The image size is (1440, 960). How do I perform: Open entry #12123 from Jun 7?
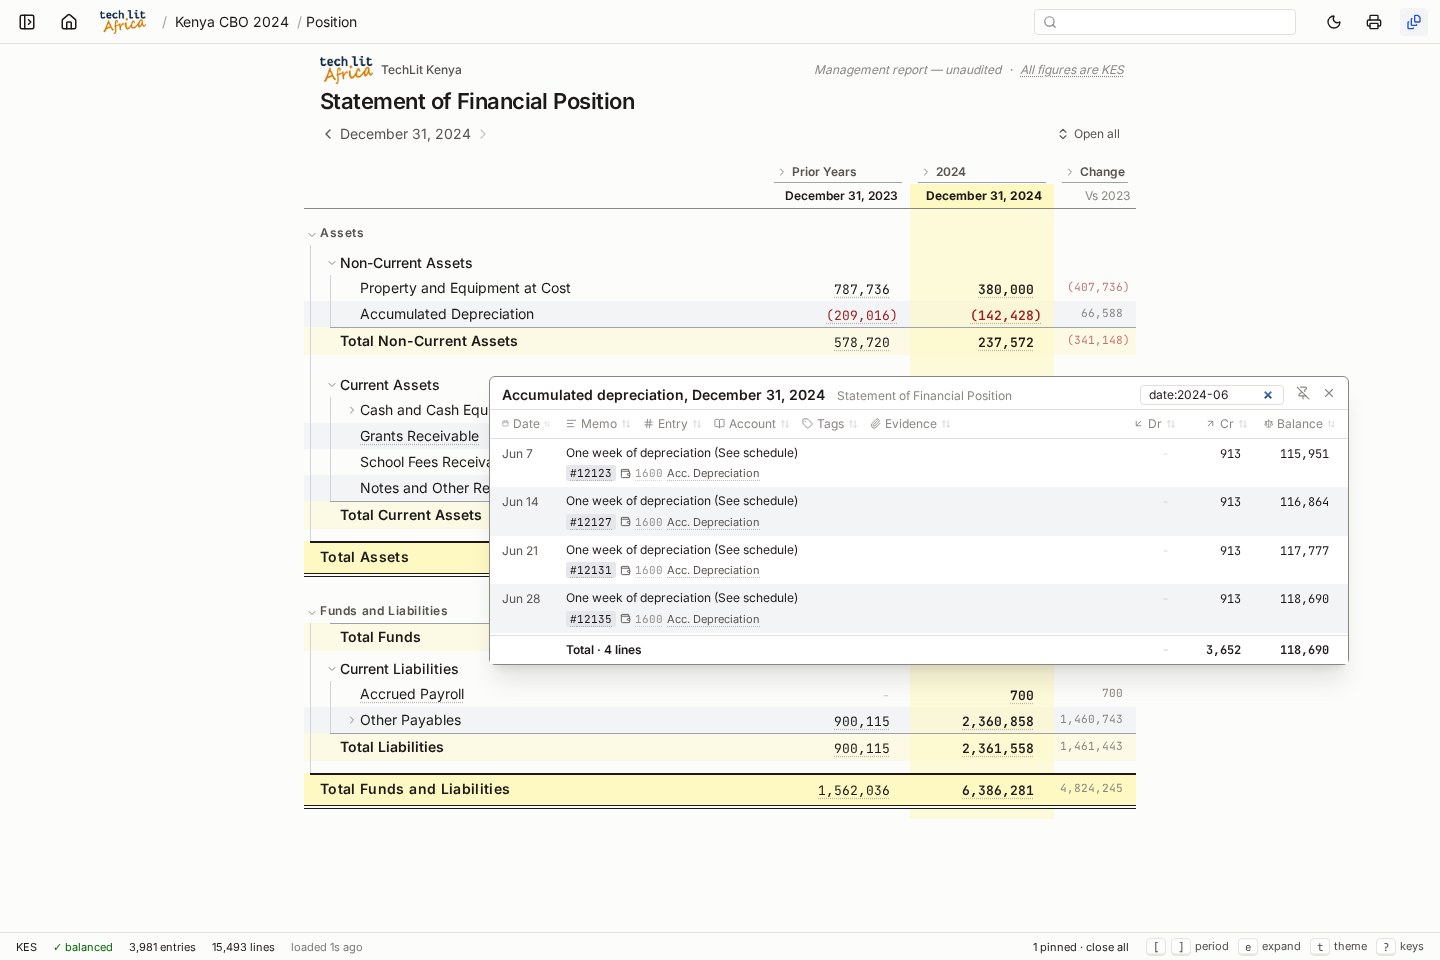click(590, 474)
